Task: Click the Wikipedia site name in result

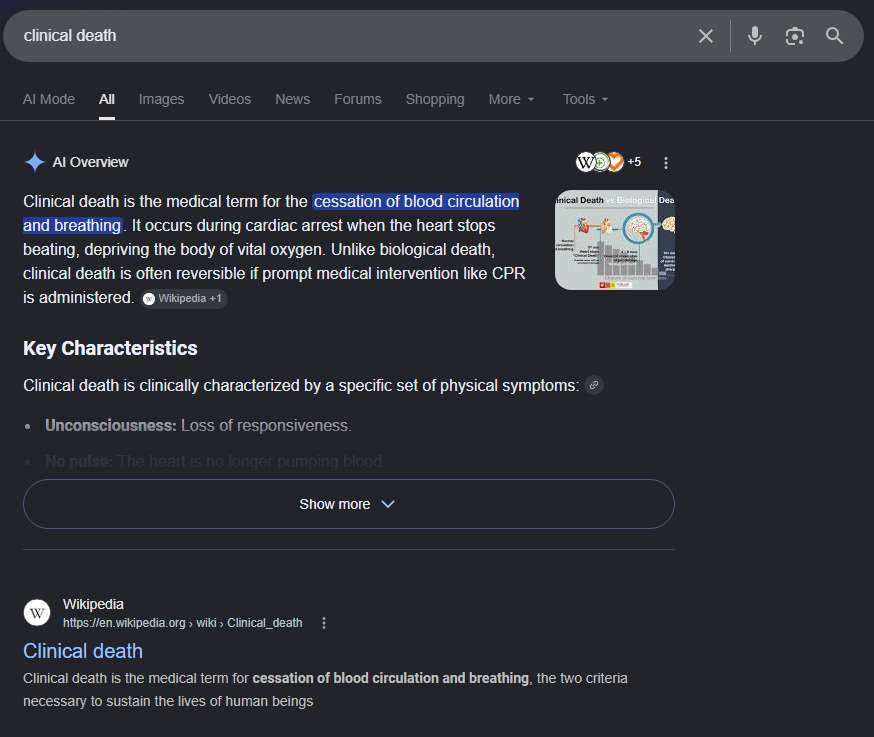Action: 93,604
